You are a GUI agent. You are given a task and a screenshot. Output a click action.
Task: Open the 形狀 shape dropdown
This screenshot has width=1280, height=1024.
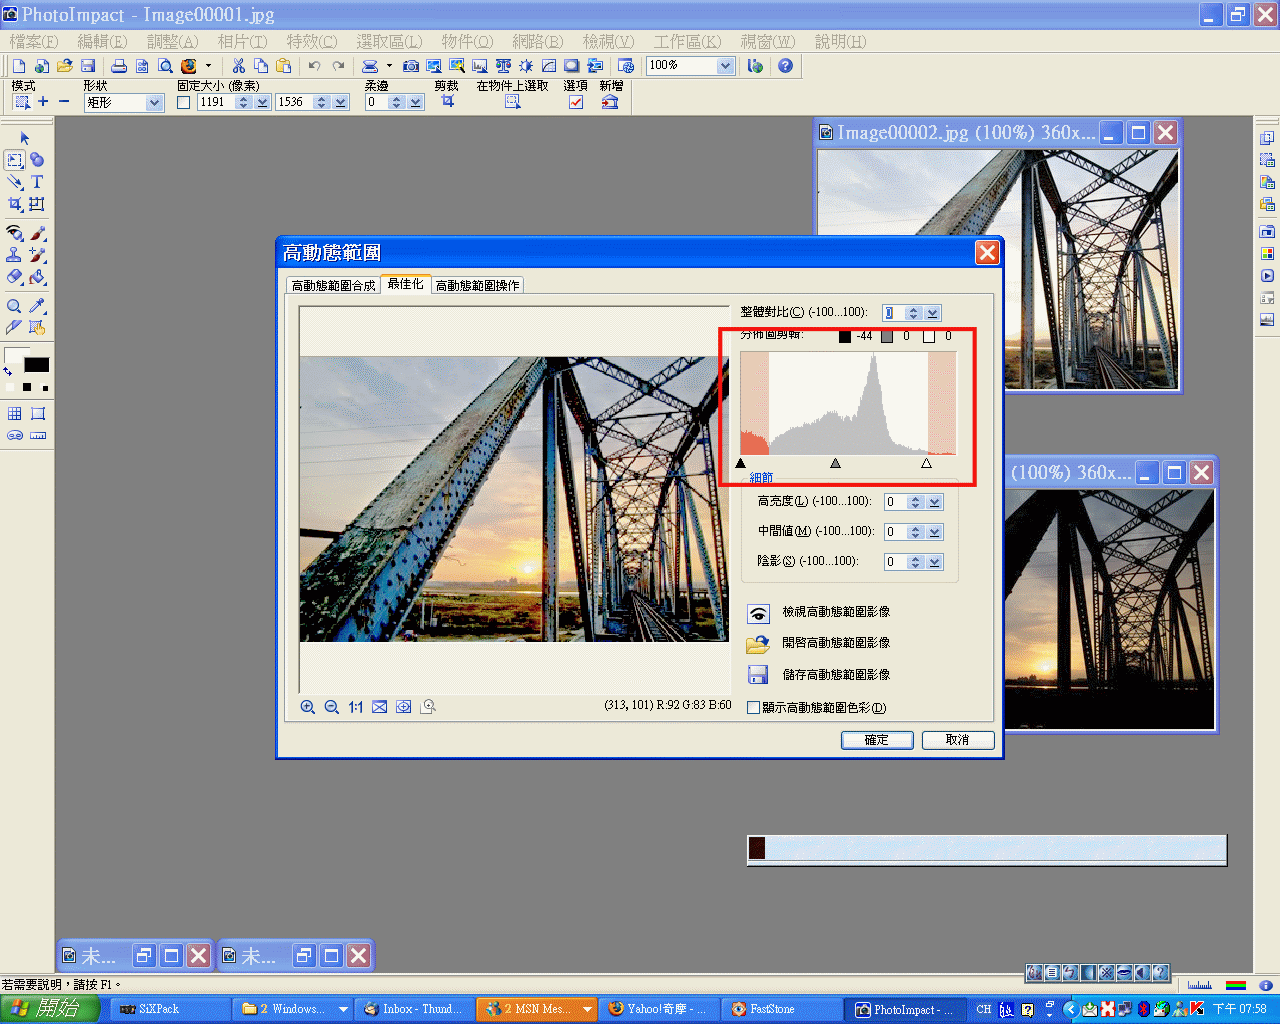point(154,102)
